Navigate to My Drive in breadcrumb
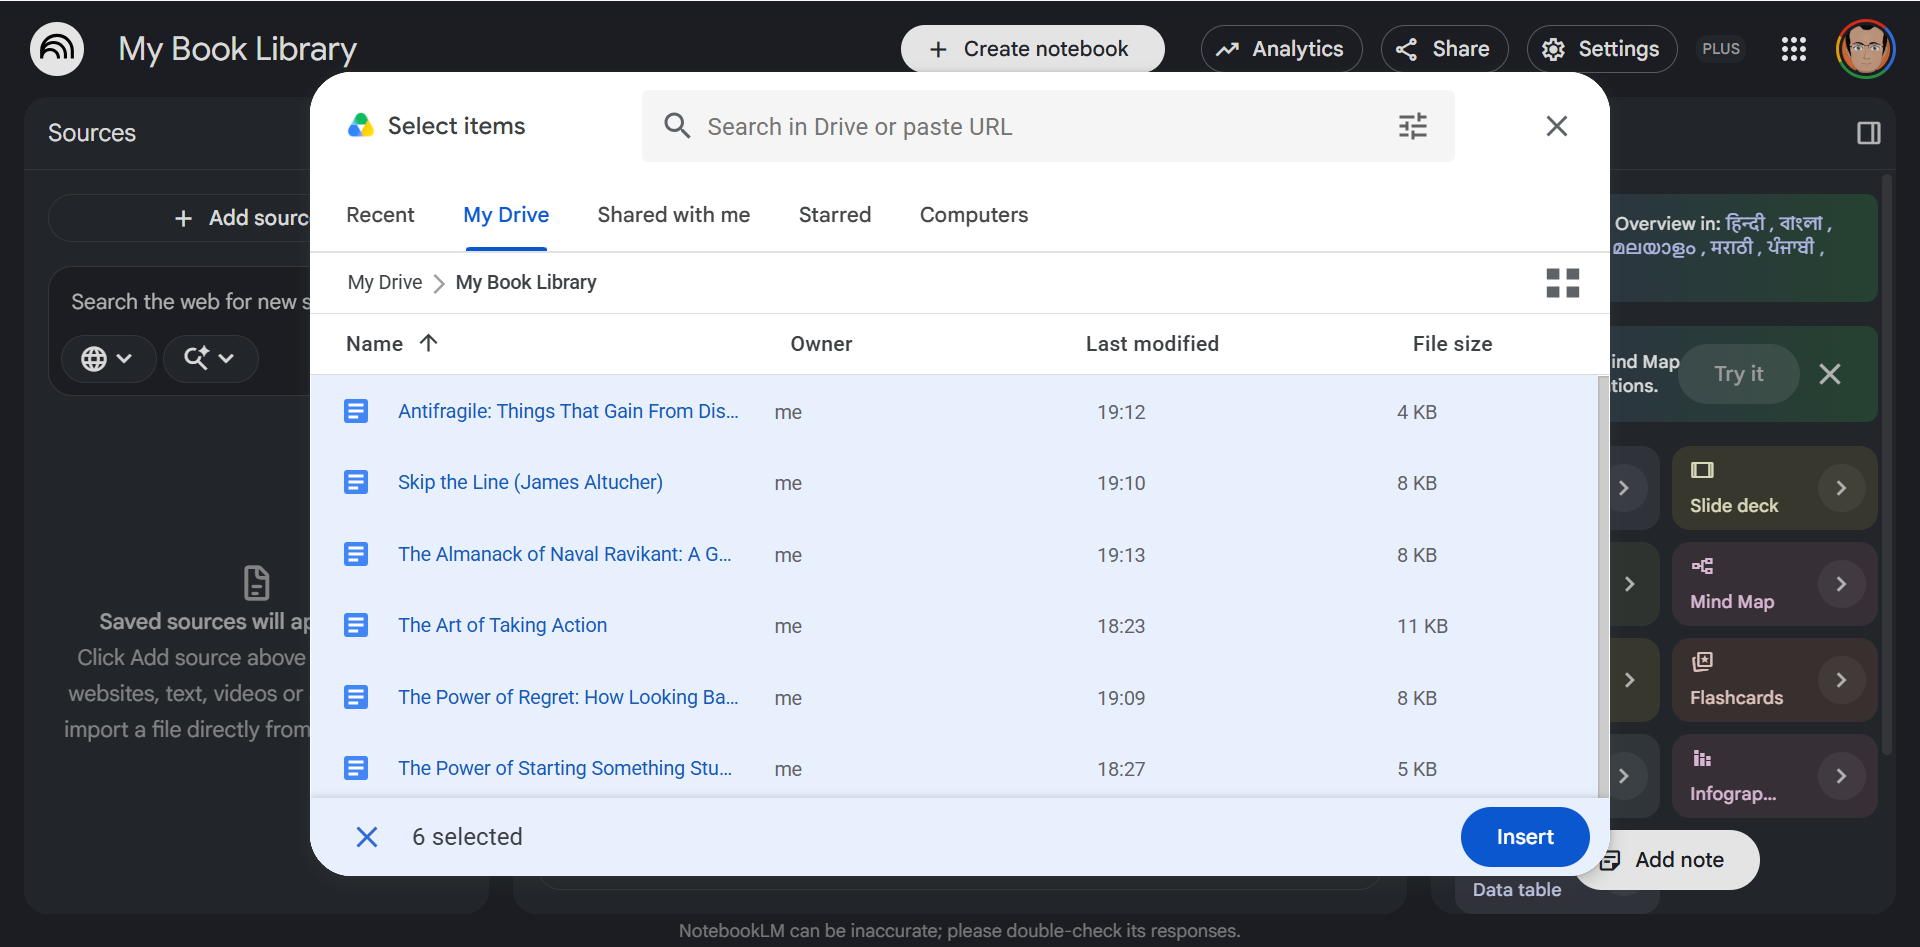 click(x=385, y=283)
